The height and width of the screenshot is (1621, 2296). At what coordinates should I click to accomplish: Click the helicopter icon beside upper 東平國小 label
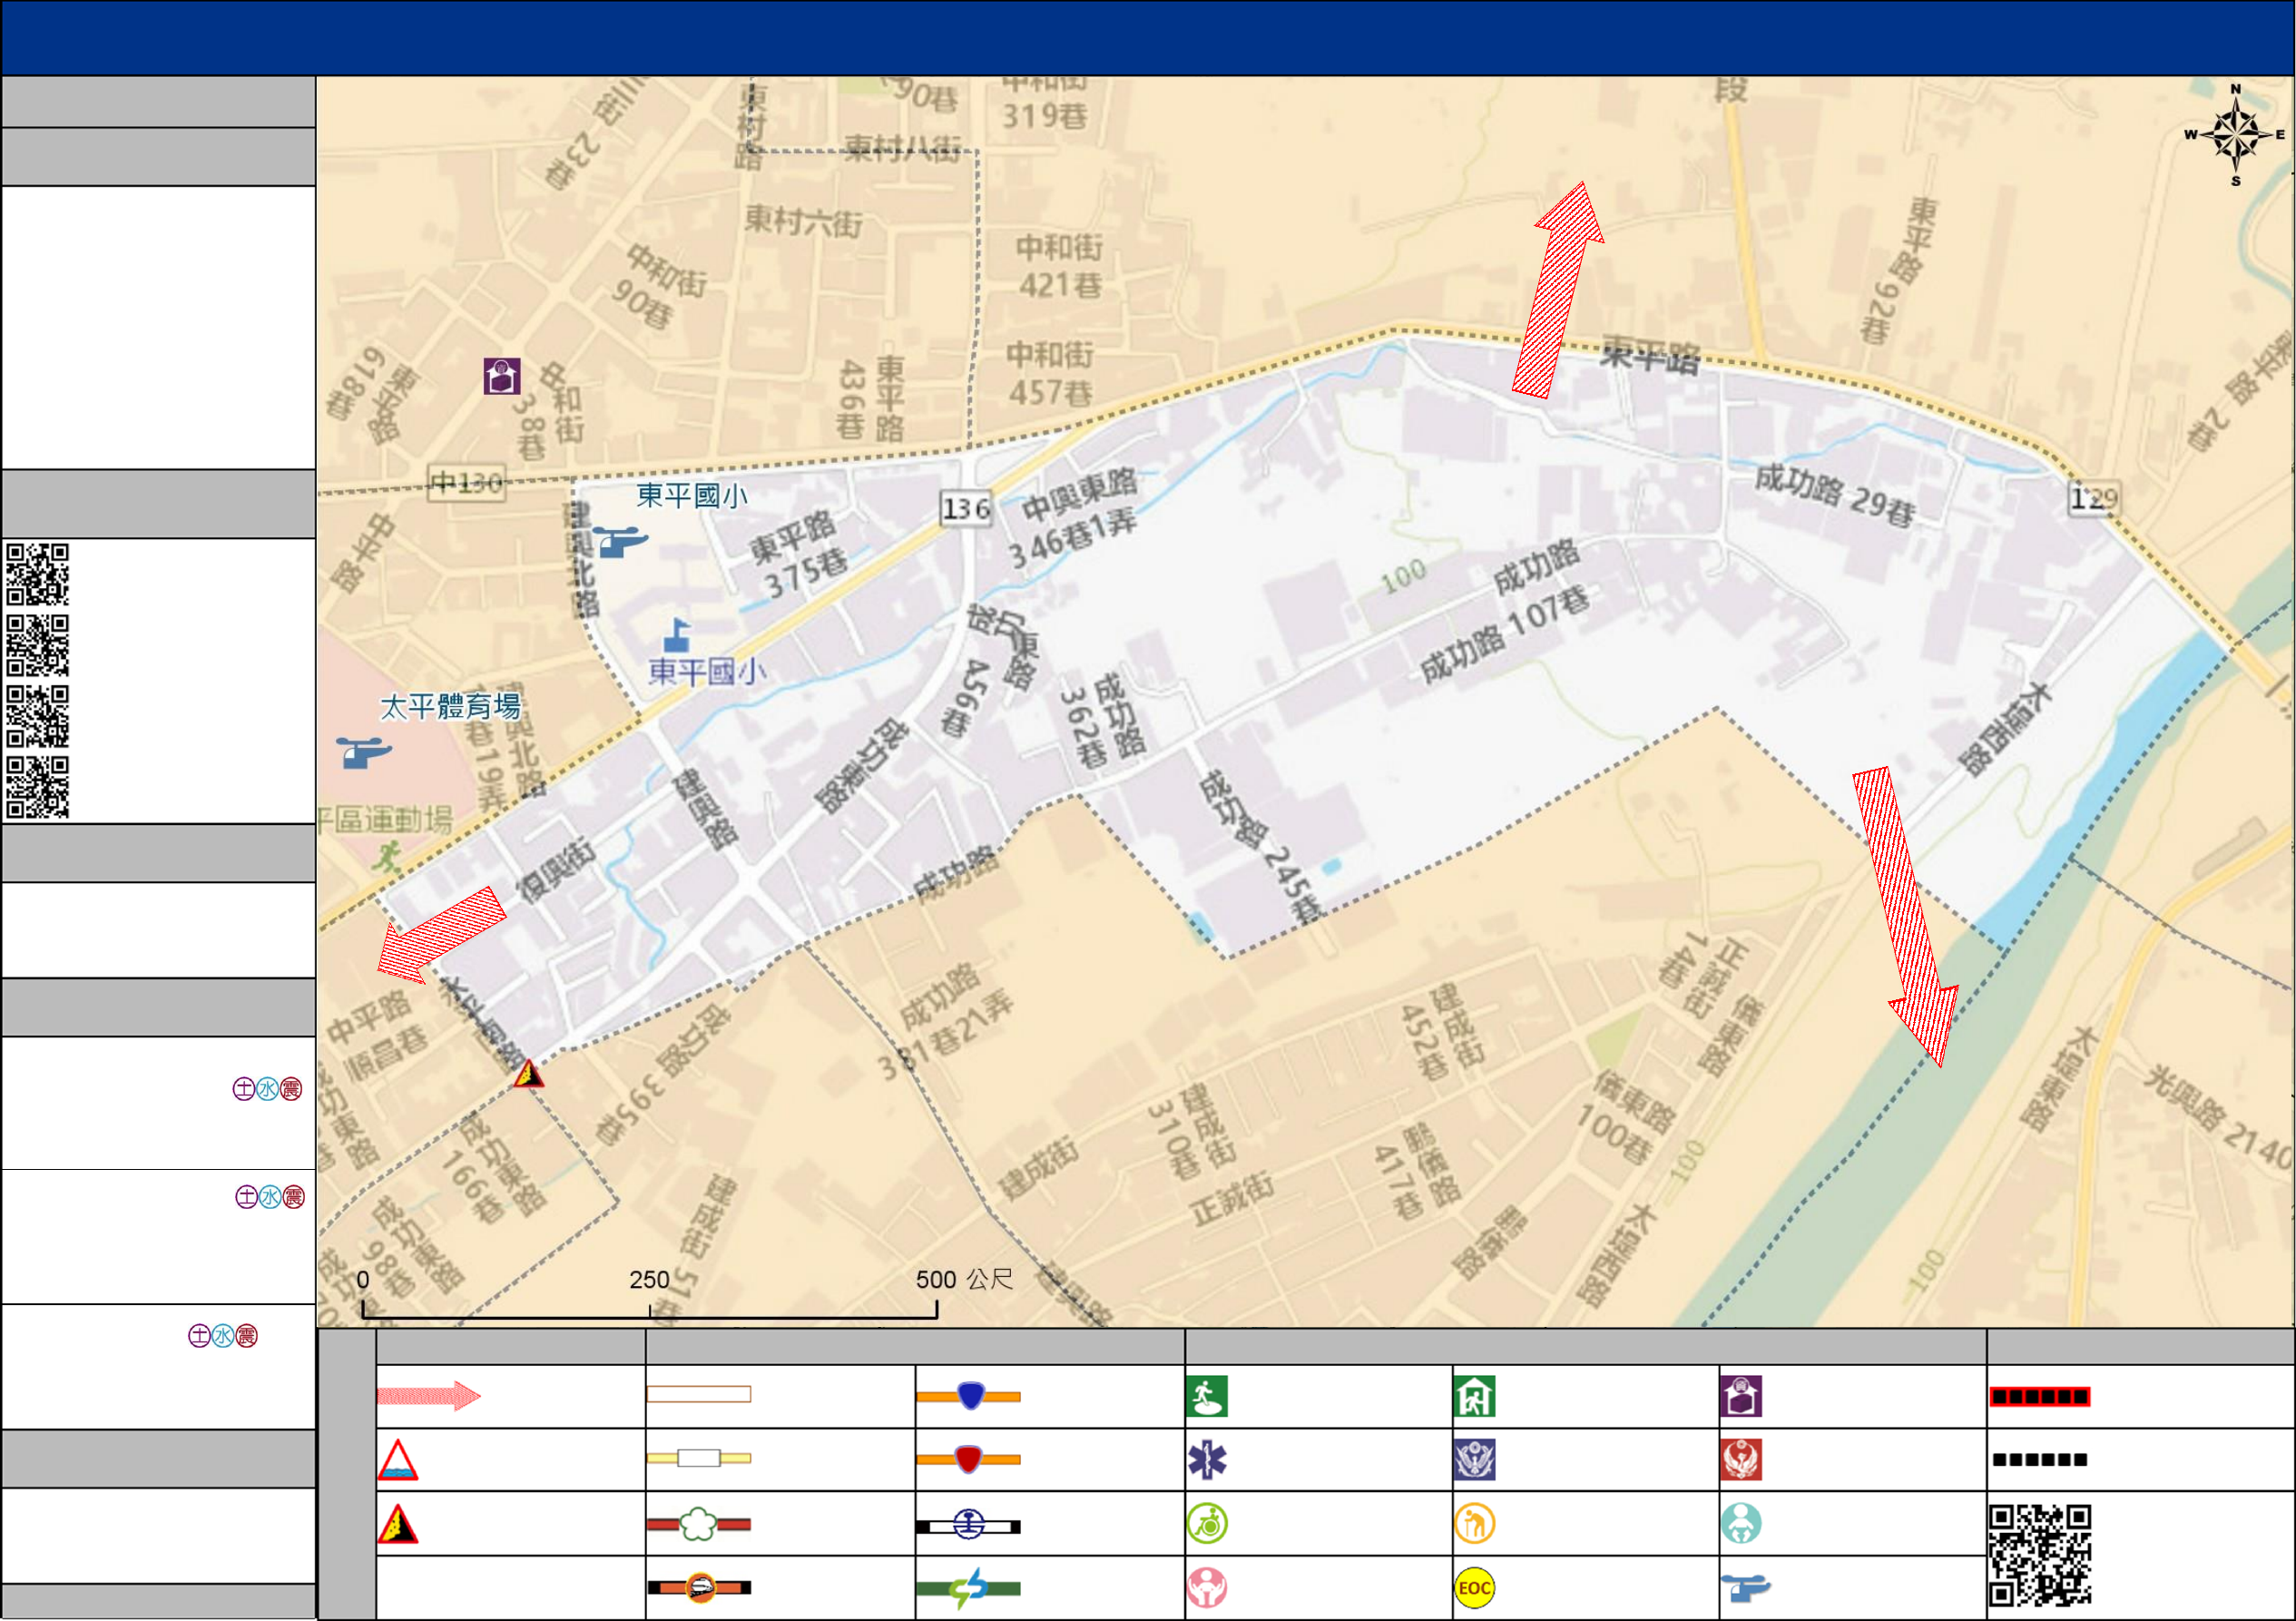(x=620, y=541)
